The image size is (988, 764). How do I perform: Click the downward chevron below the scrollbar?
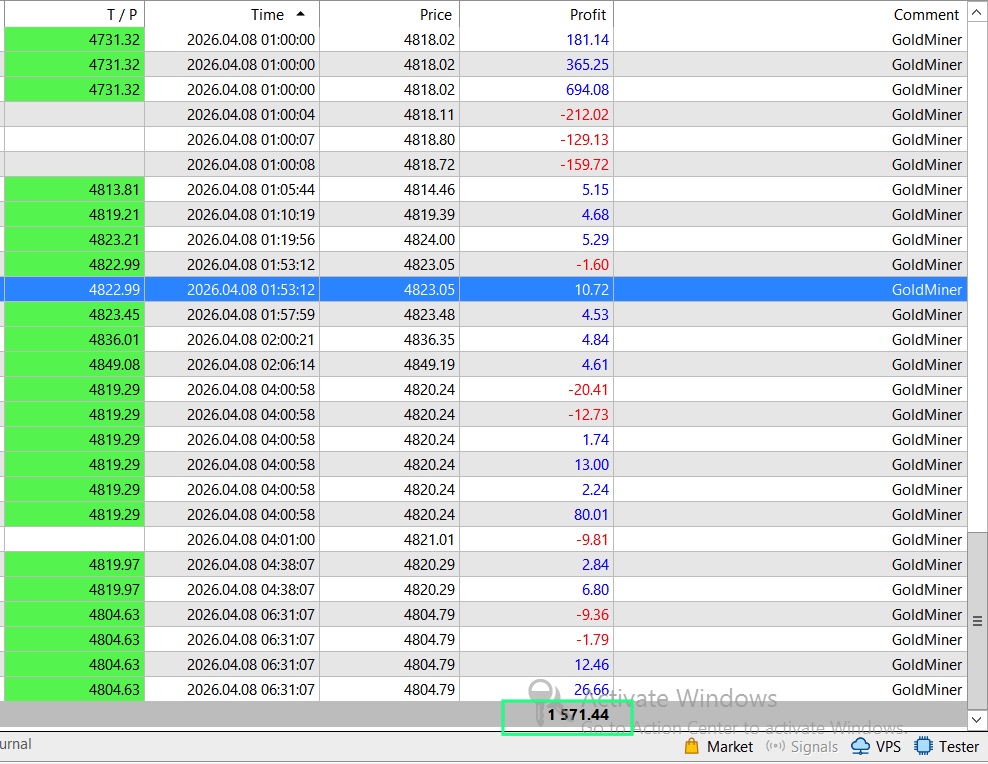977,718
